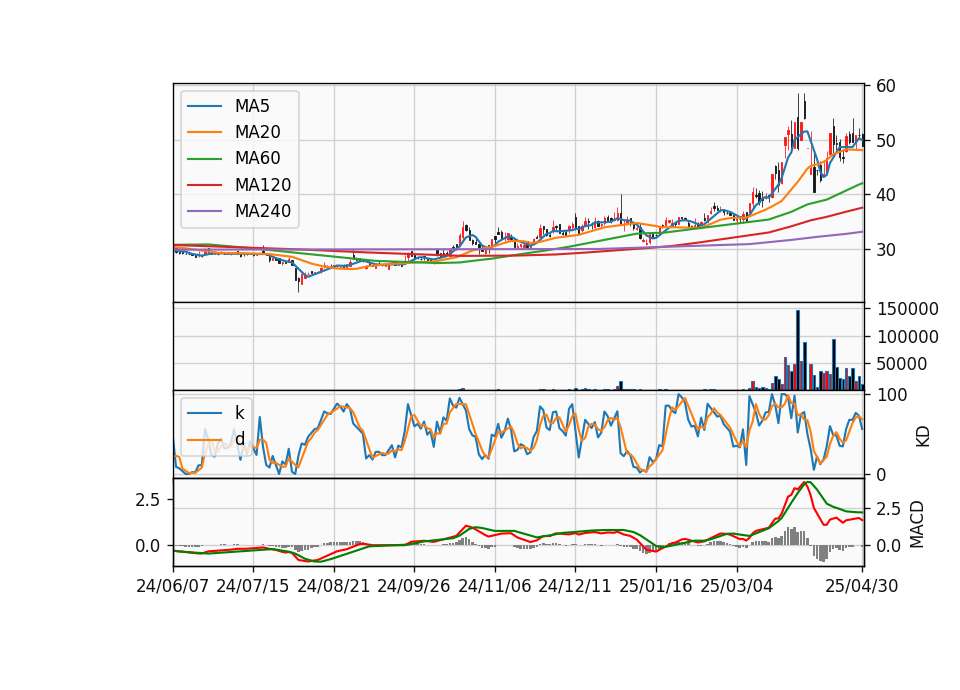Click the volume axis value 50000

pyautogui.click(x=902, y=364)
